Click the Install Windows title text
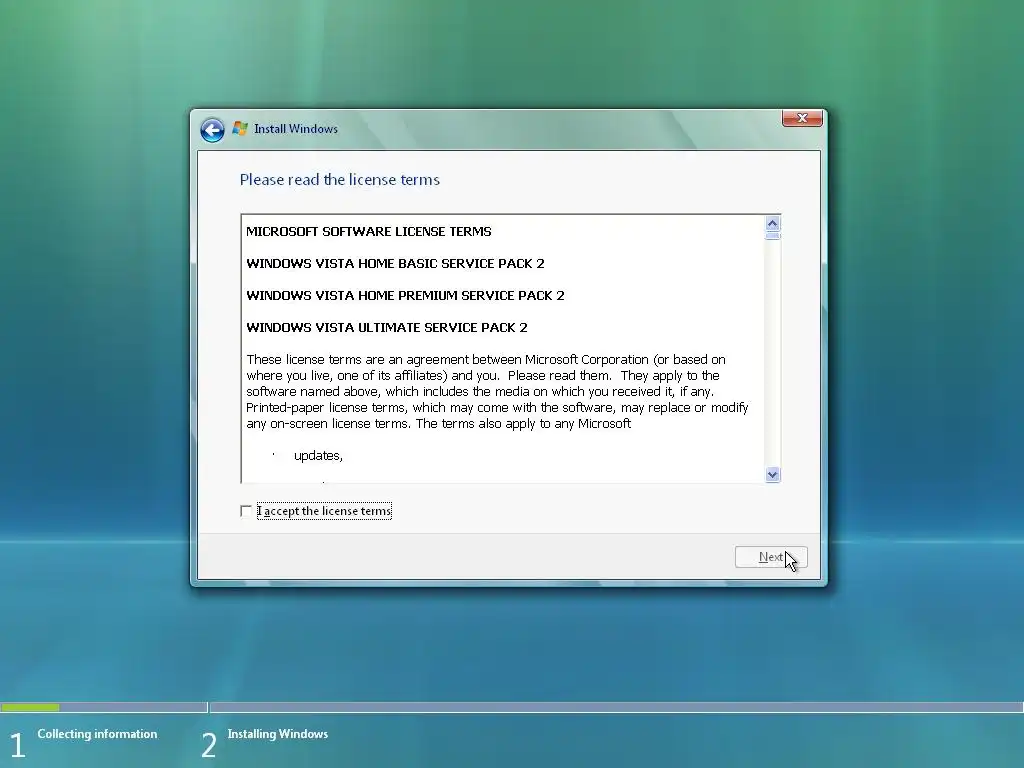This screenshot has width=1024, height=768. [296, 129]
